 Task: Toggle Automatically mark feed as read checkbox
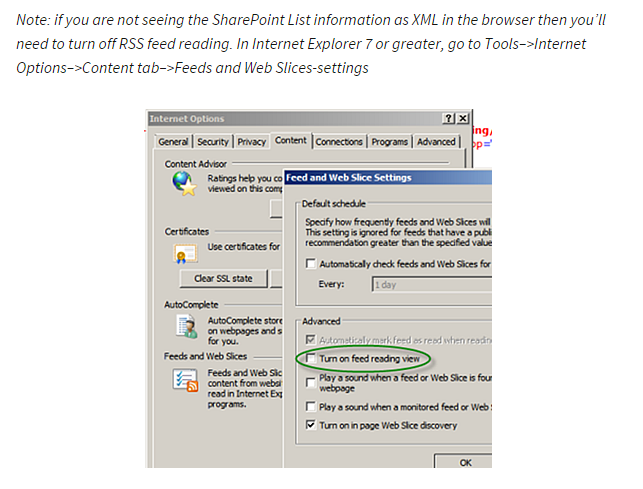point(311,340)
